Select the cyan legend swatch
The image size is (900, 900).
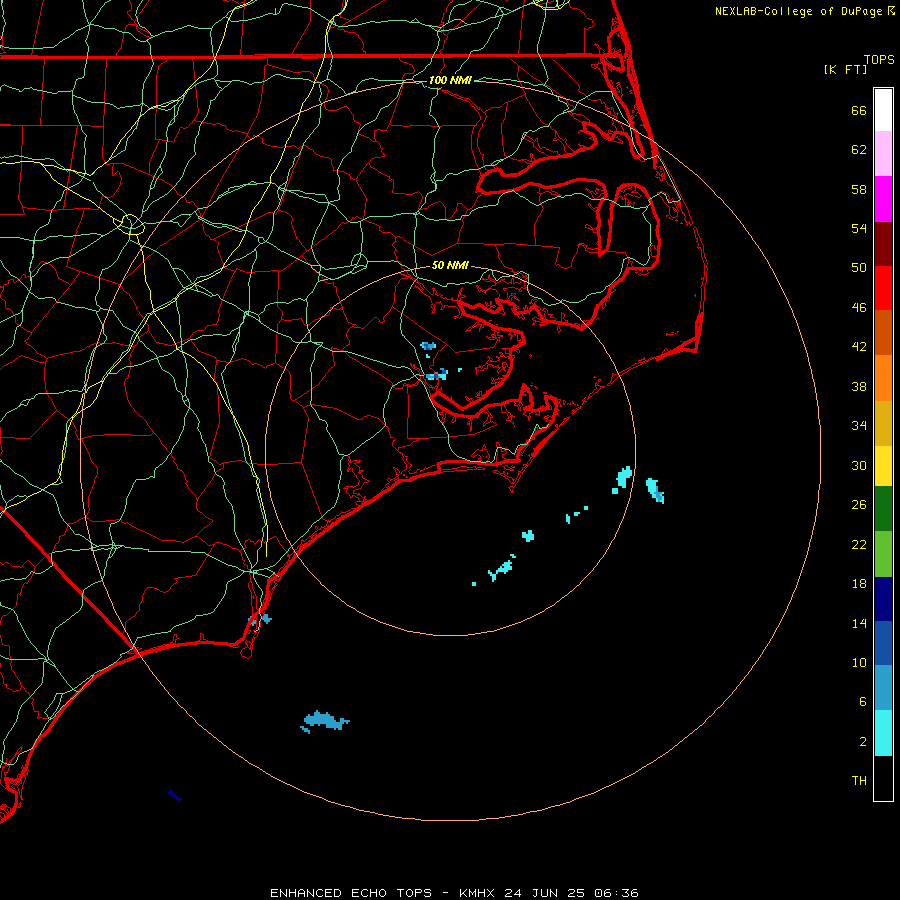pos(883,733)
